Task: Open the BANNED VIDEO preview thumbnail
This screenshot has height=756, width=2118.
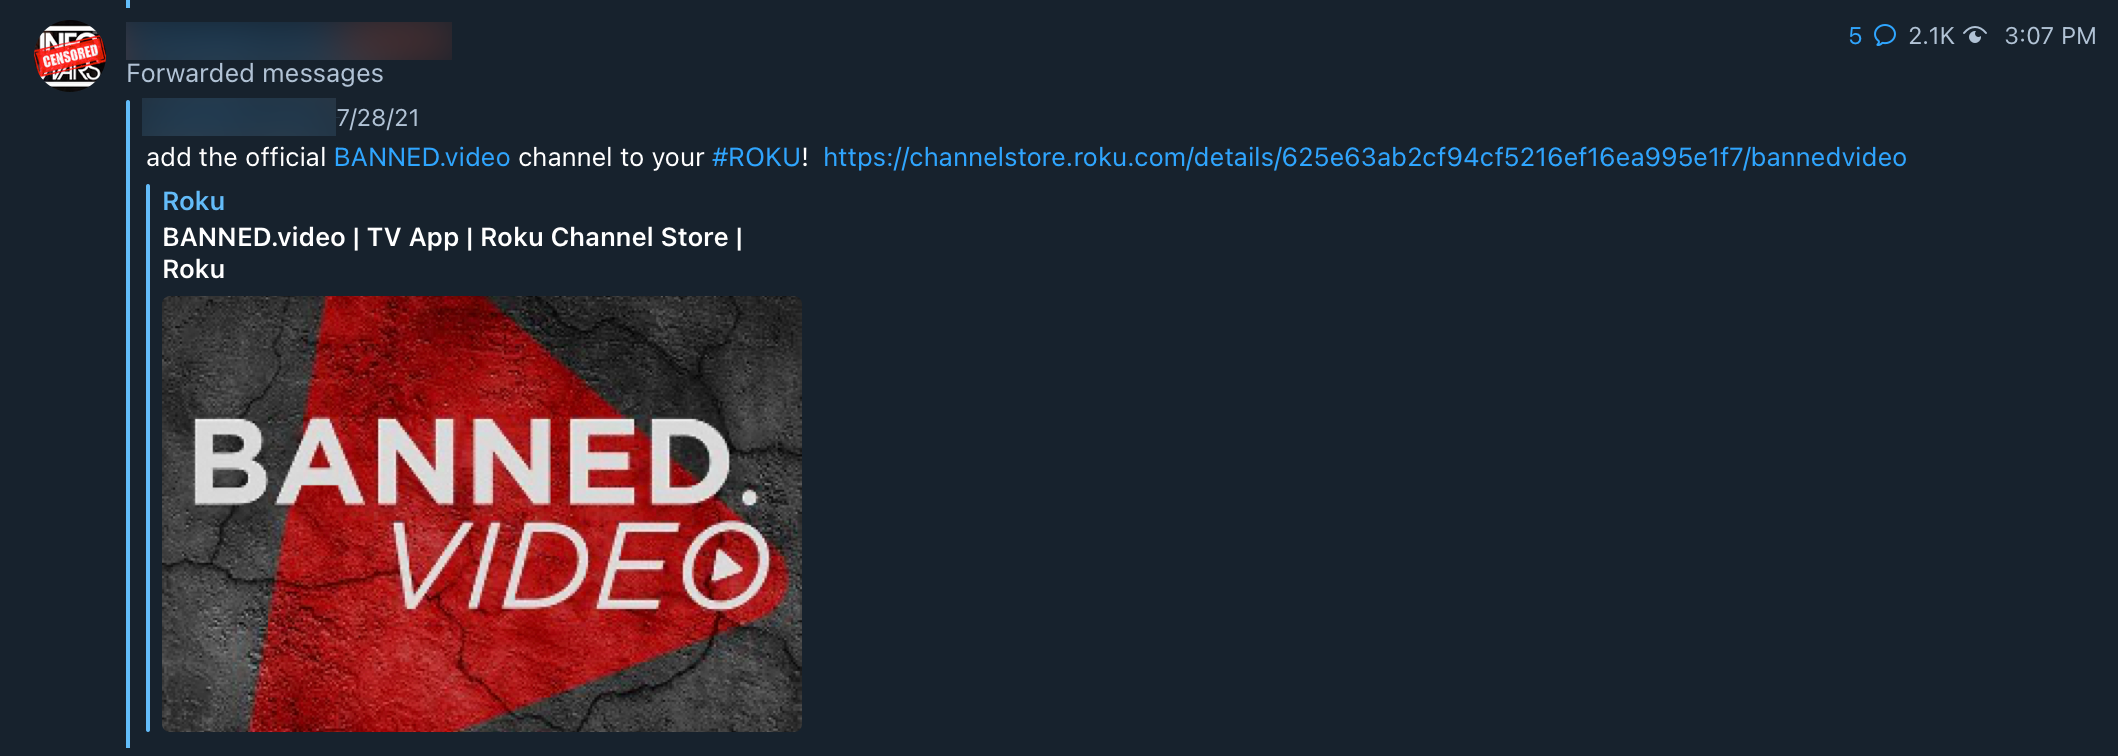Action: pyautogui.click(x=481, y=513)
